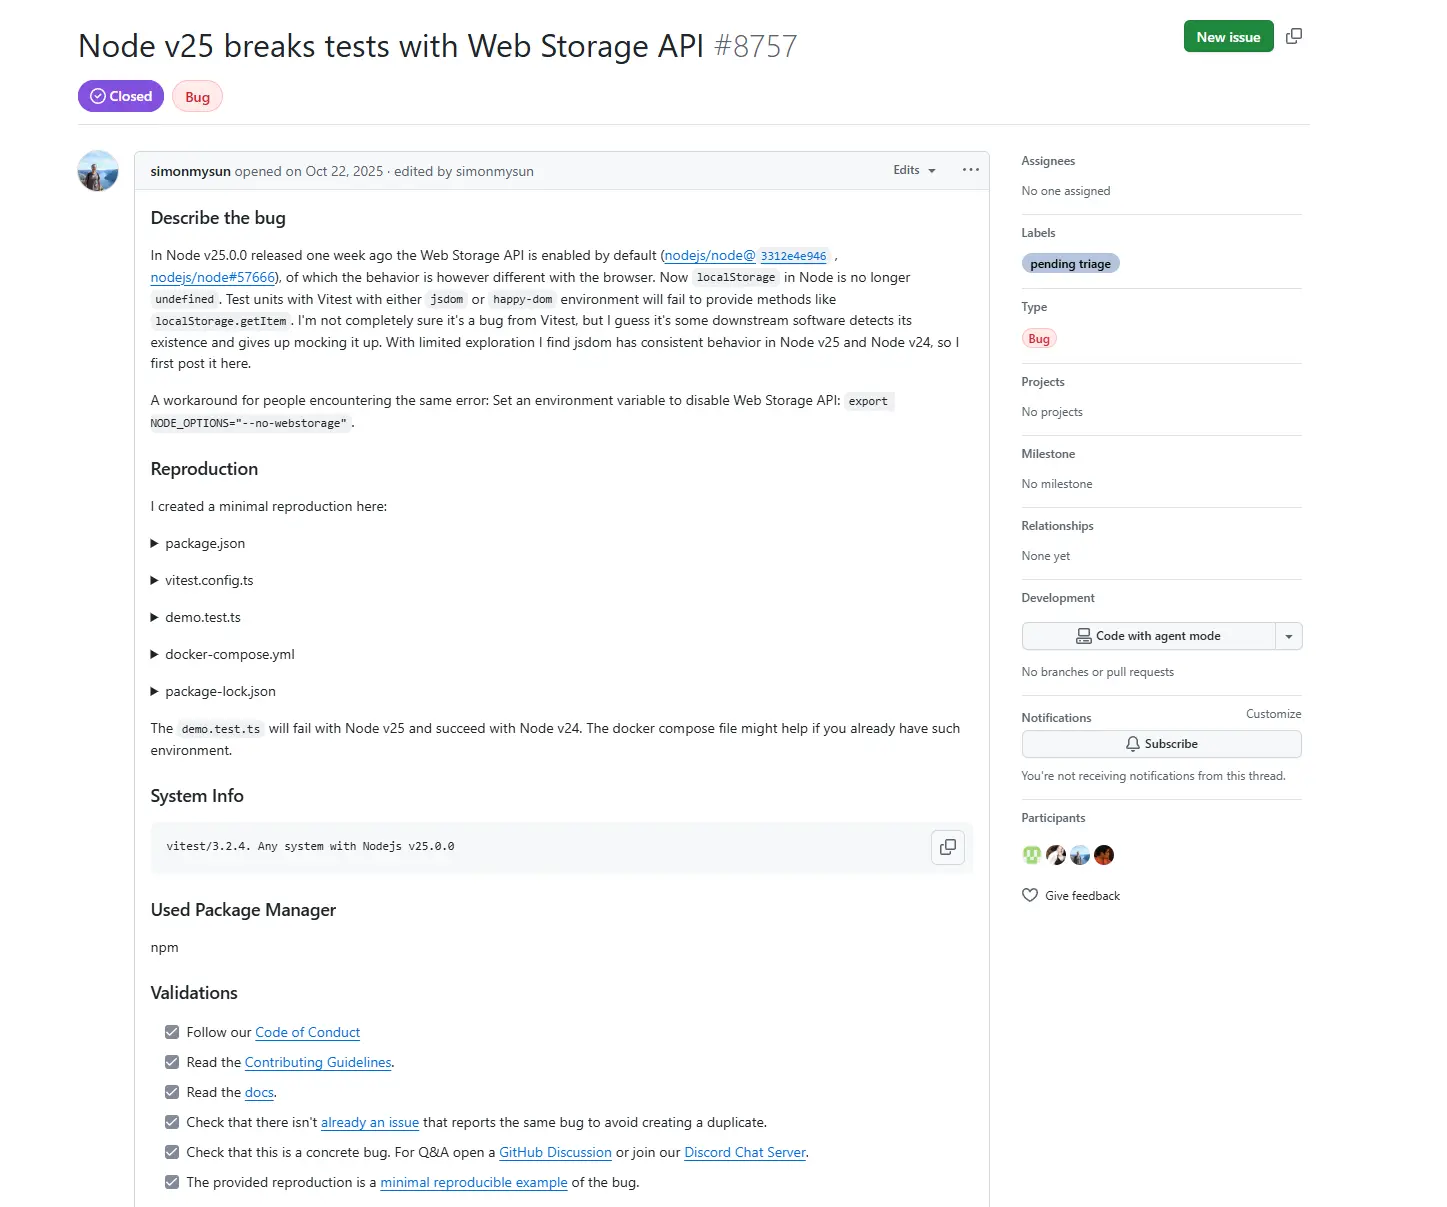Click the pending triage label

tap(1070, 263)
